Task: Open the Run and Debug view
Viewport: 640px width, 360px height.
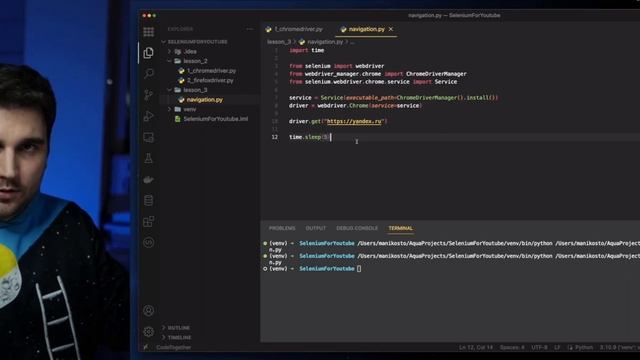Action: pyautogui.click(x=149, y=116)
